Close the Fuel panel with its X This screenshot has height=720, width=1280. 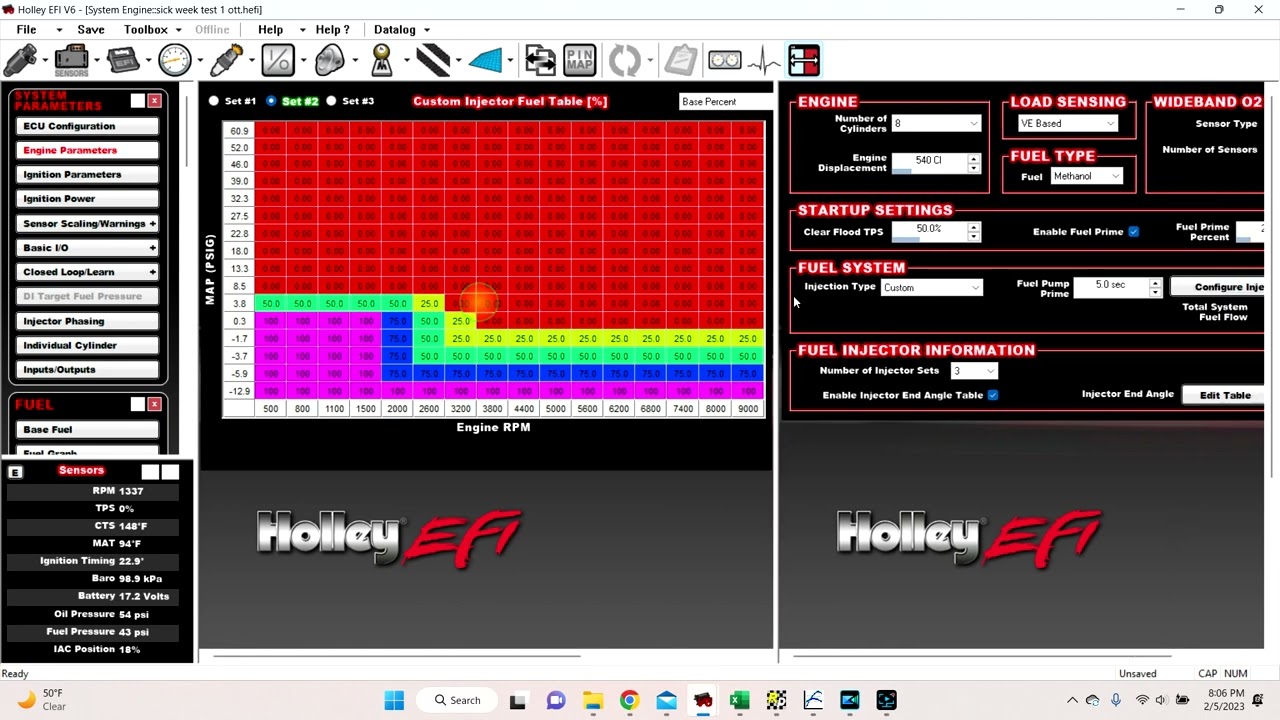(155, 404)
